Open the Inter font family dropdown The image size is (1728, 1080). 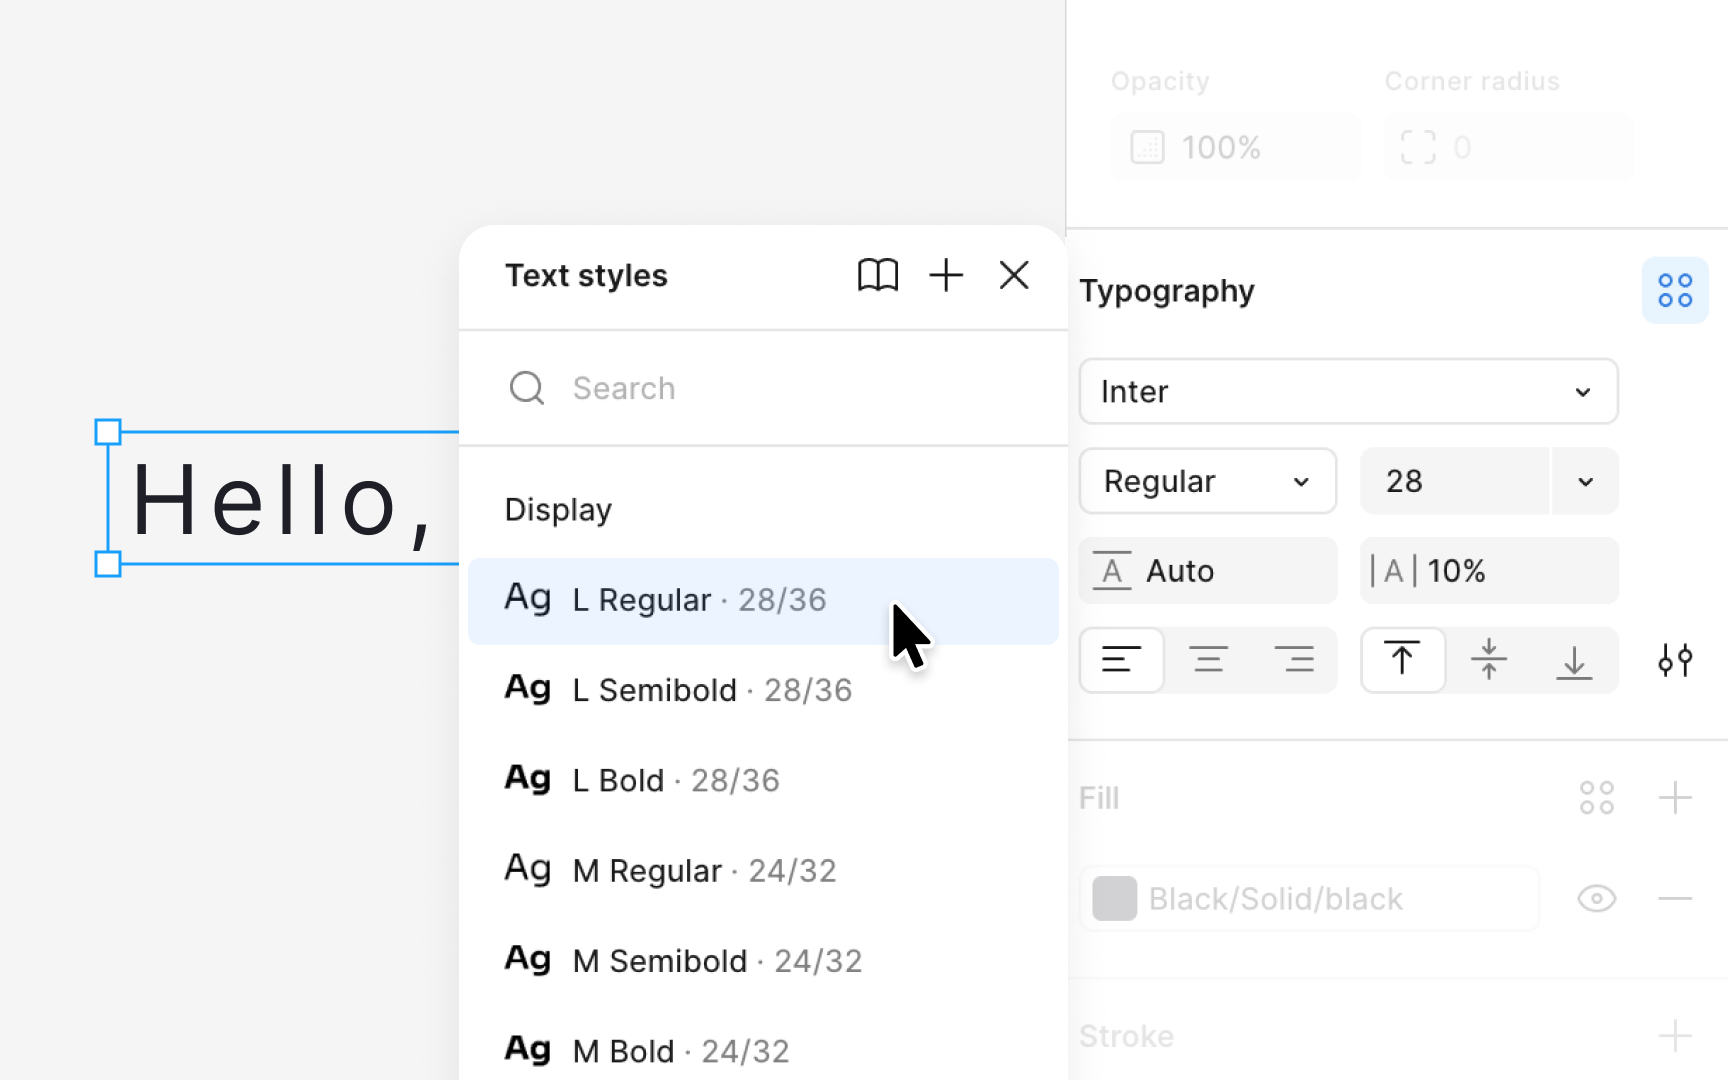pyautogui.click(x=1348, y=392)
